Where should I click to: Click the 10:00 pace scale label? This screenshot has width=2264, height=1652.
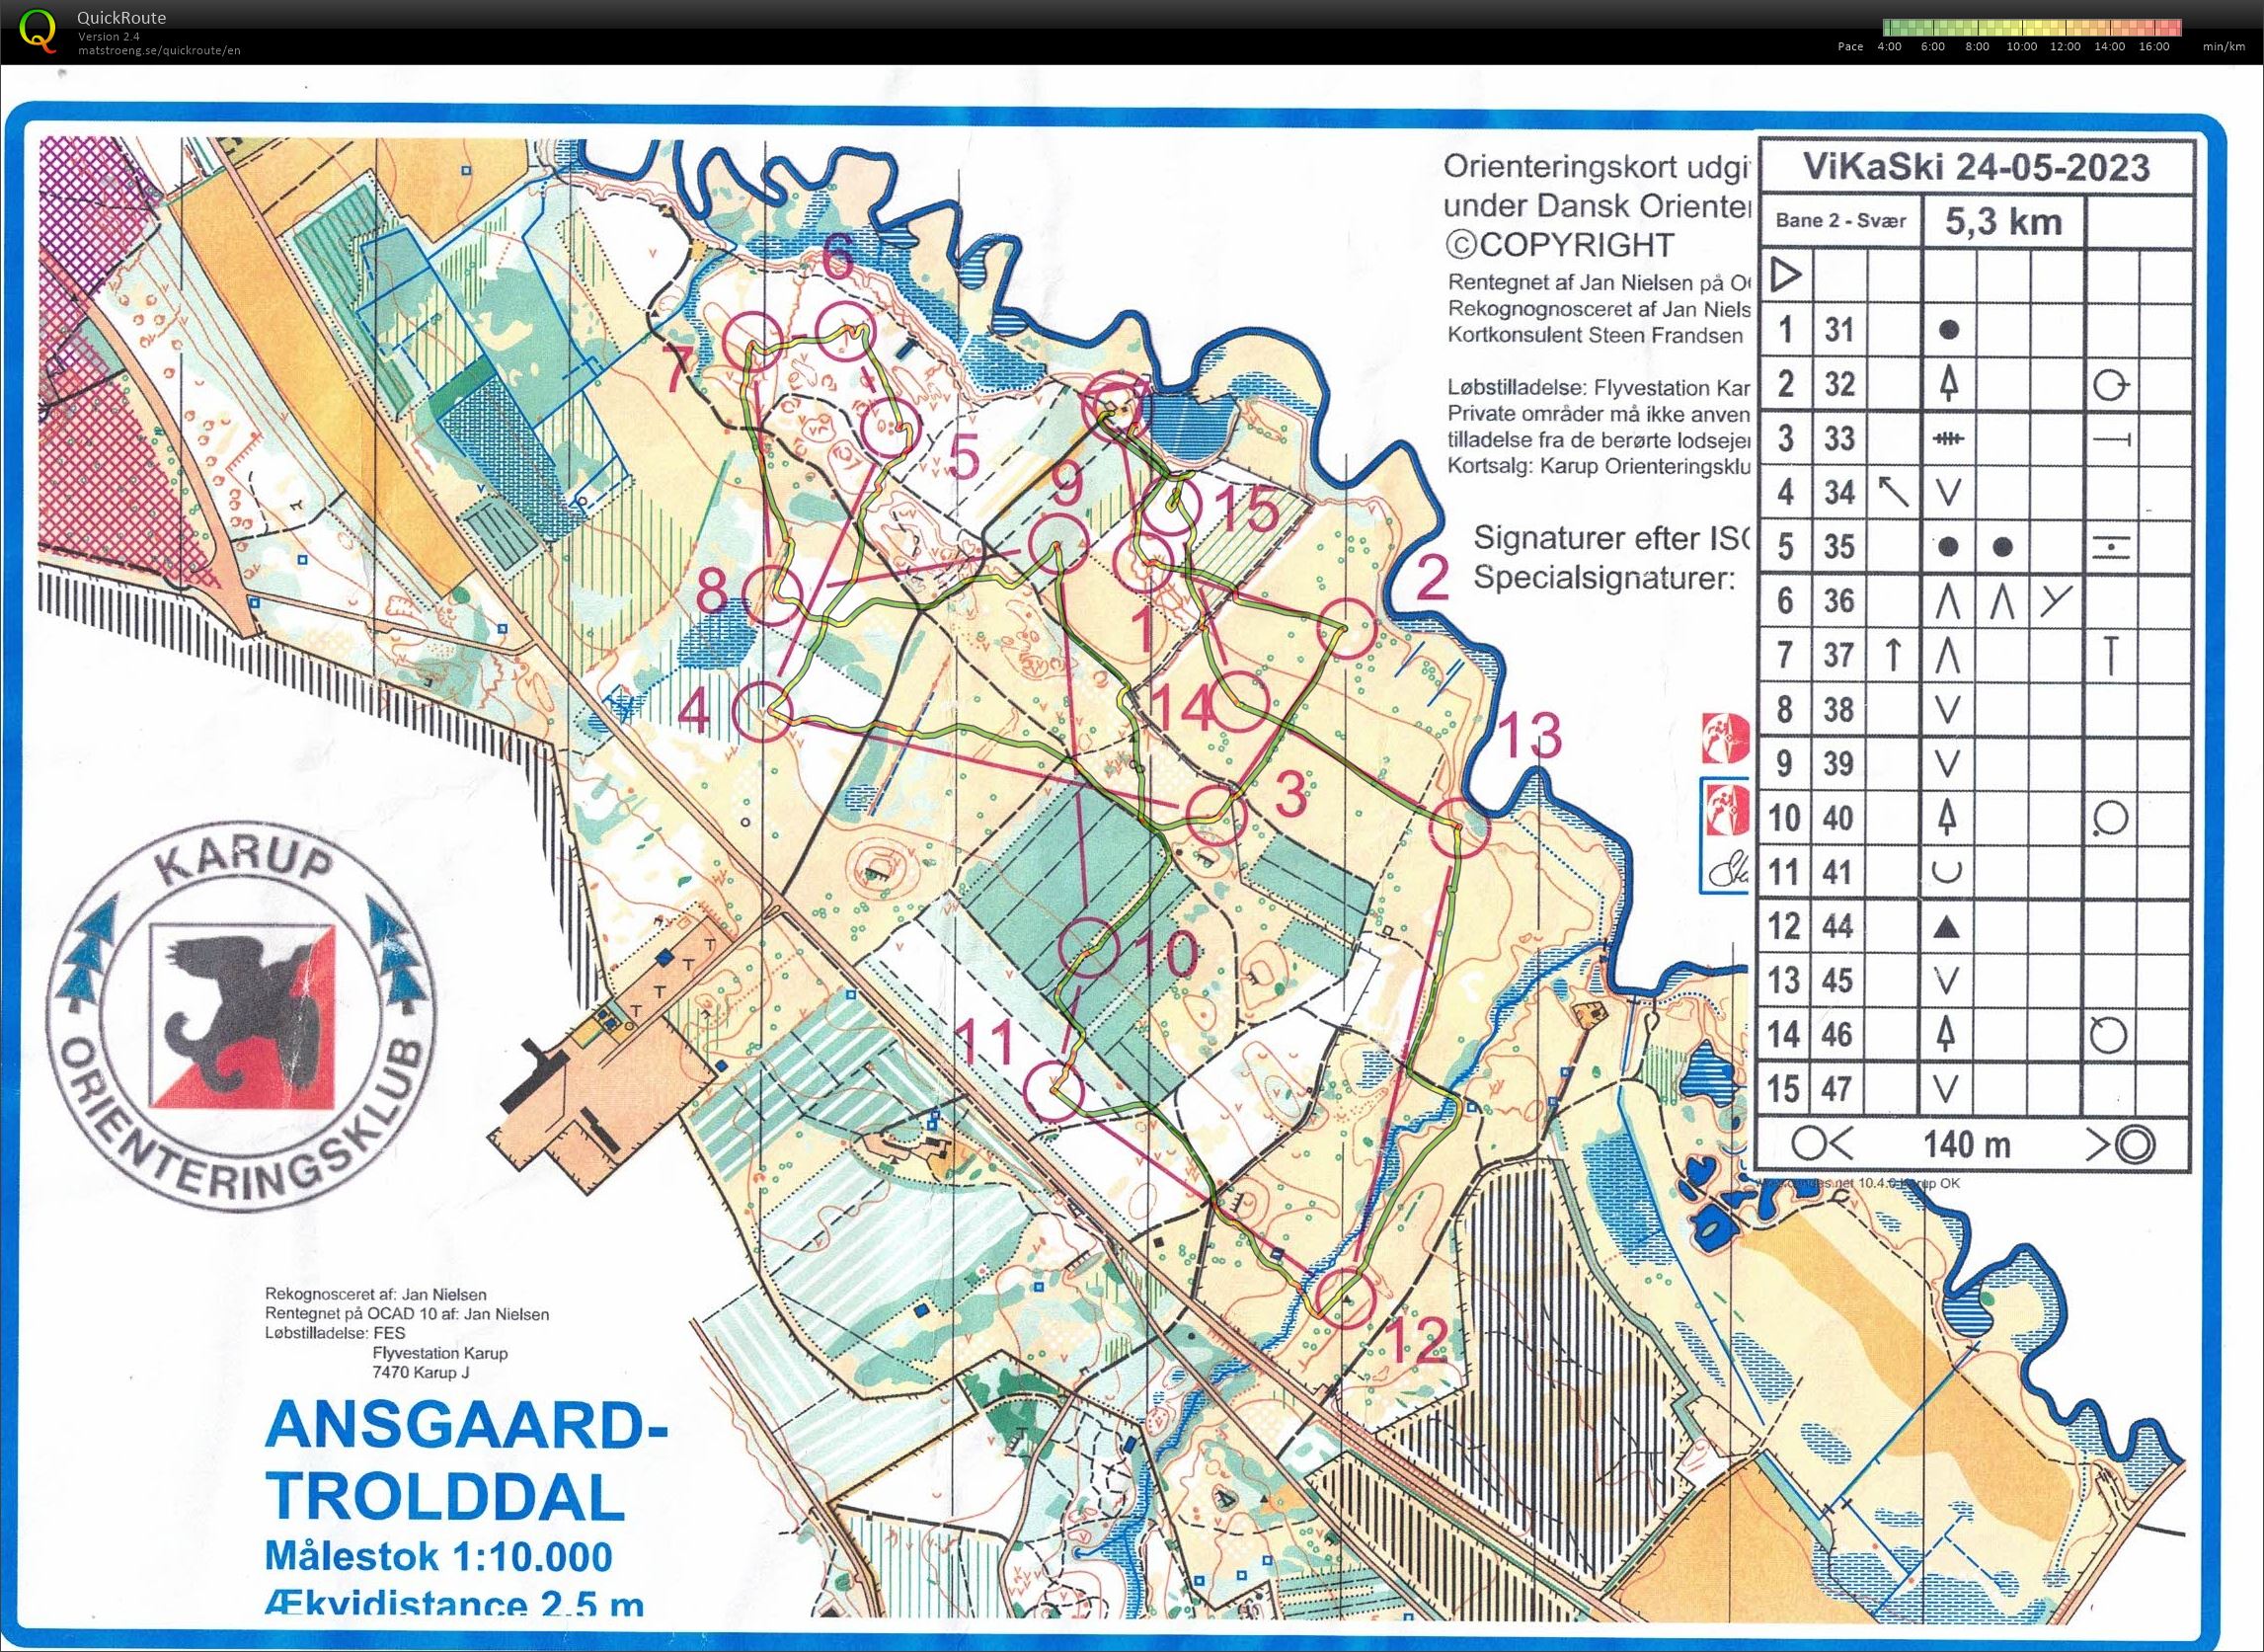(x=2021, y=47)
